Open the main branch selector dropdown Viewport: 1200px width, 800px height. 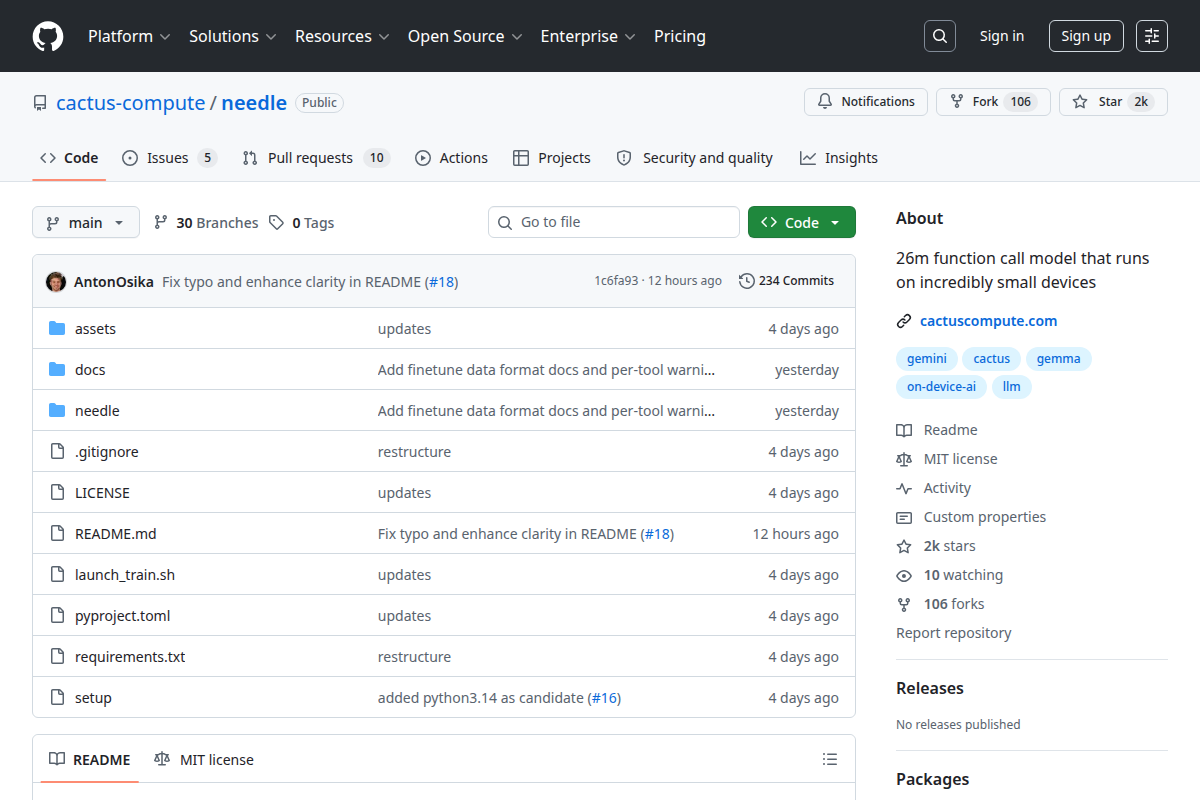click(x=86, y=223)
